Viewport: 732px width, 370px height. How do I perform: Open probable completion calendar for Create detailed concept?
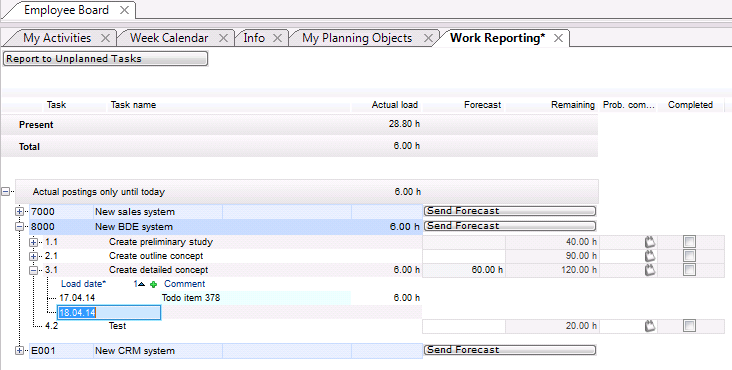[x=650, y=270]
